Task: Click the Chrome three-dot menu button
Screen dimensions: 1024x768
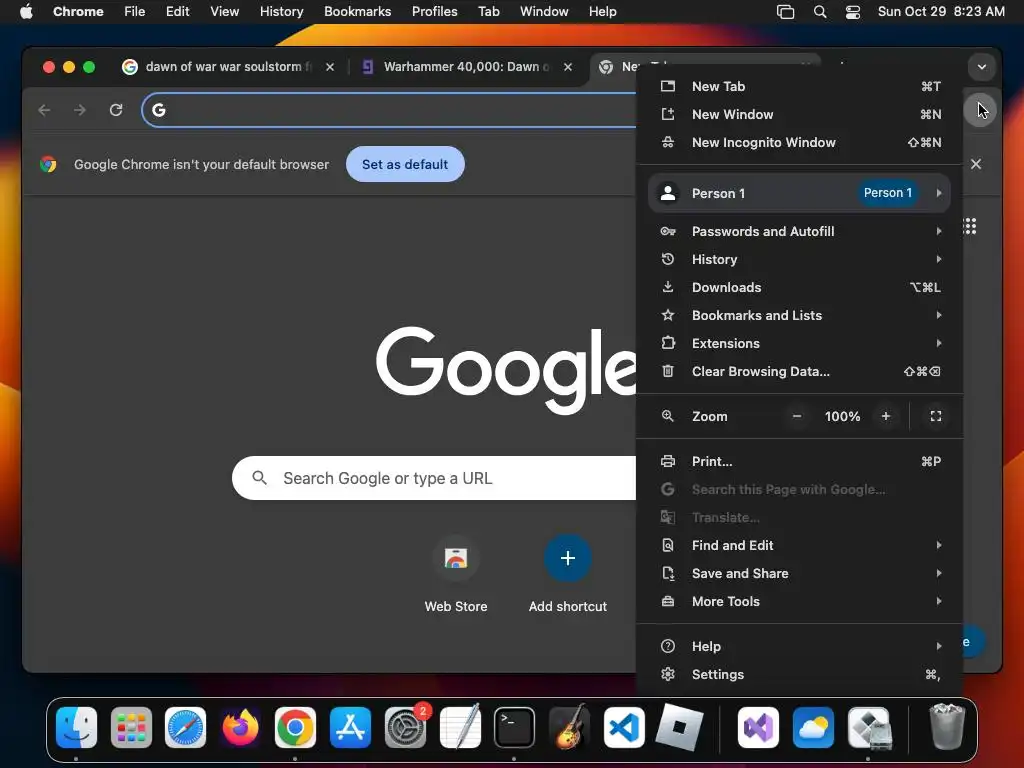Action: coord(978,110)
